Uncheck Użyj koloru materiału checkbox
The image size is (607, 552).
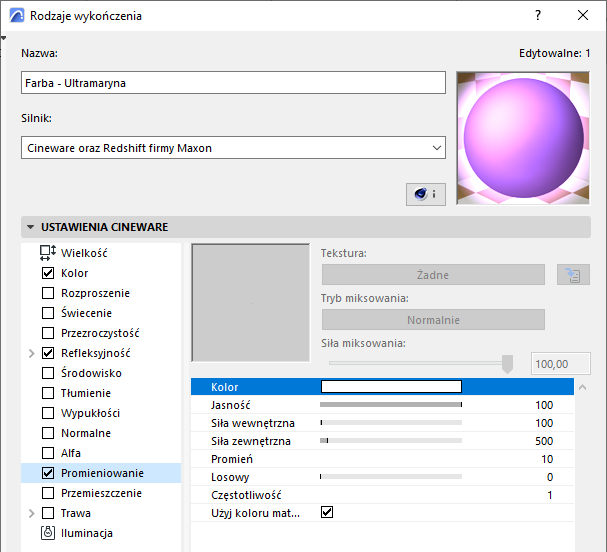coord(327,513)
